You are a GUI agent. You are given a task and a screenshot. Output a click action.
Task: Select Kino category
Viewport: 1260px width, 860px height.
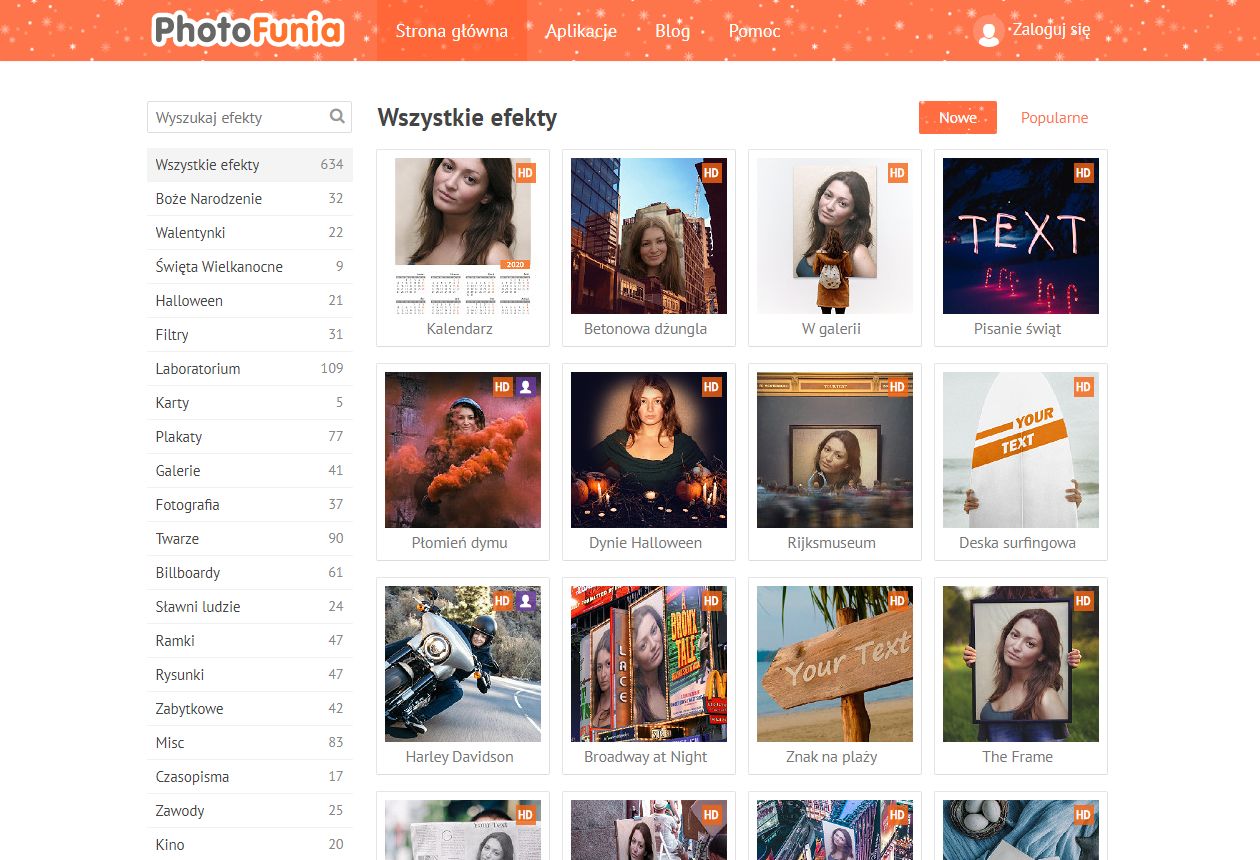coord(249,845)
